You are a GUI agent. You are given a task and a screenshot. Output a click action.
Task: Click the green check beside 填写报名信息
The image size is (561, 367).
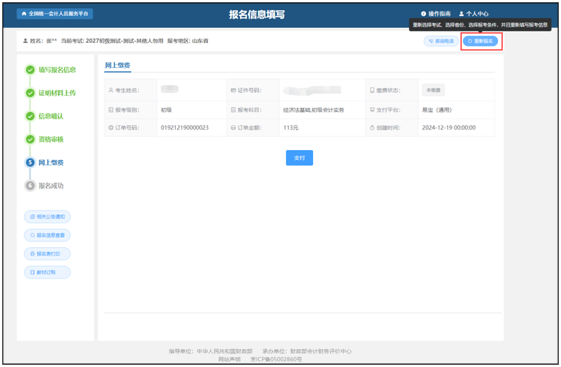(30, 70)
